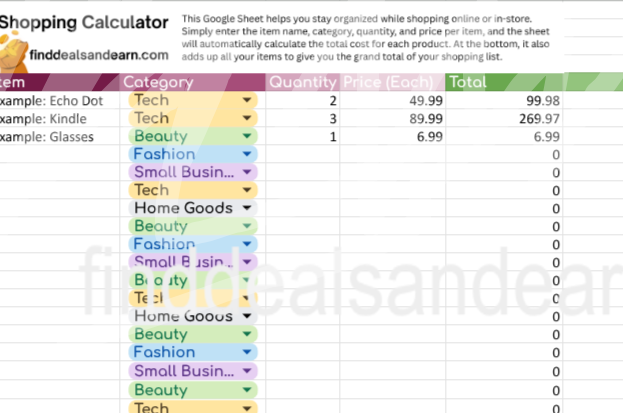Select the Shopping Calculator title
This screenshot has width=623, height=413.
coord(88,22)
